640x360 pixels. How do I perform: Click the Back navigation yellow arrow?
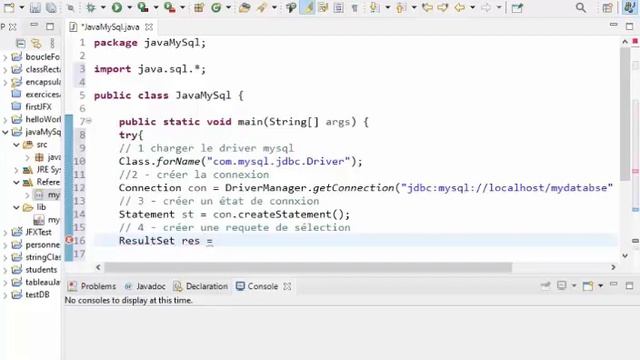(x=460, y=7)
